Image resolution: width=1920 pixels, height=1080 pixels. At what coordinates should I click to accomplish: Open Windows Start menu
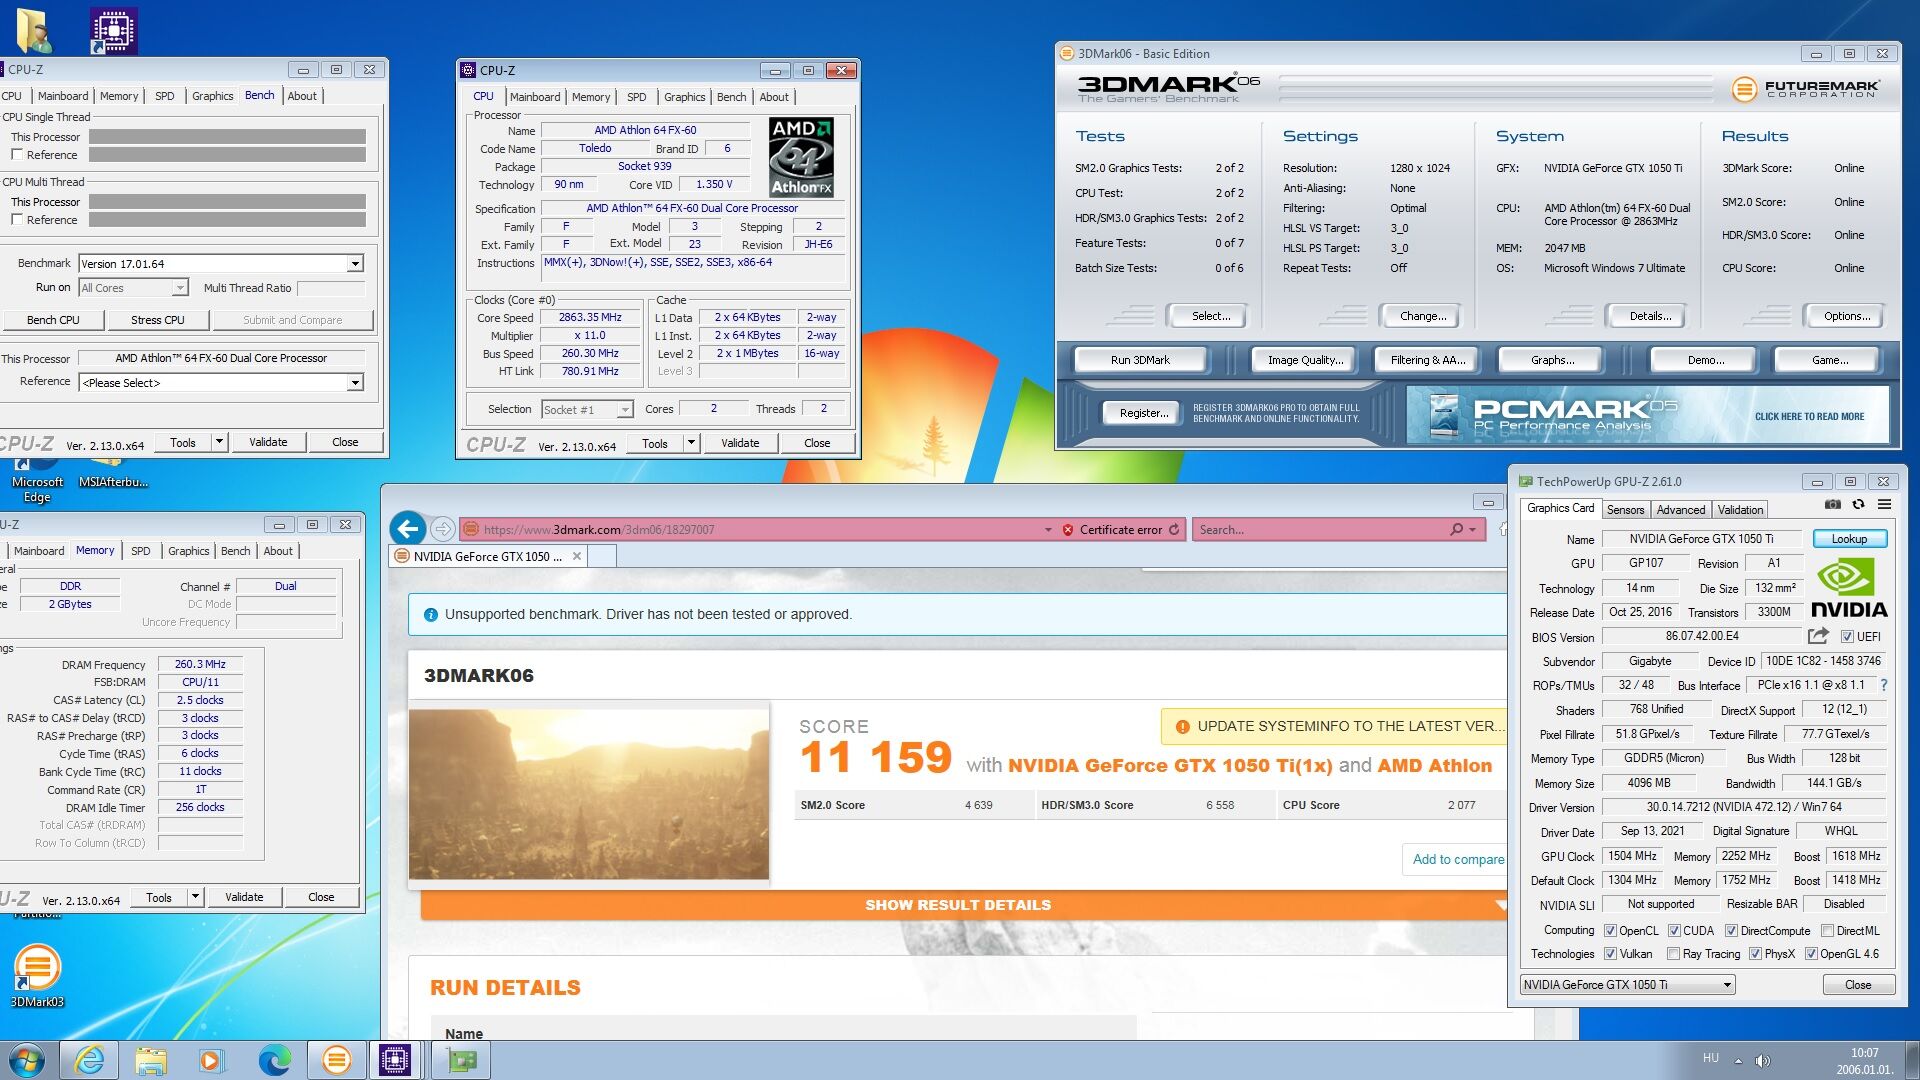(x=27, y=1060)
